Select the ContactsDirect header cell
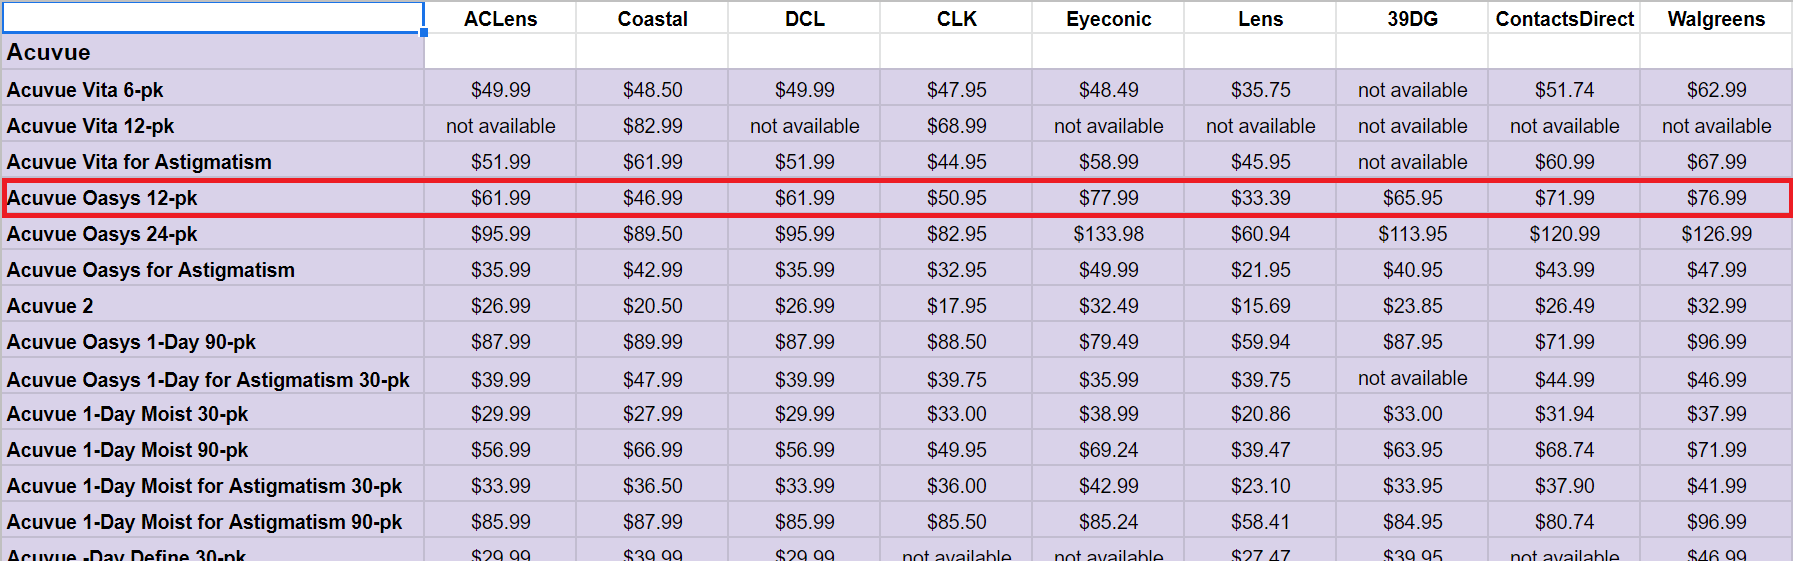Viewport: 1793px width, 561px height. click(1564, 18)
